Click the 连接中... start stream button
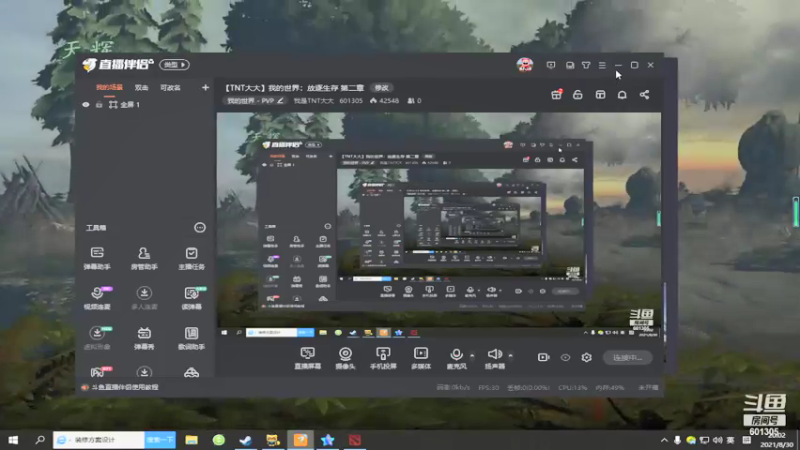800x450 pixels. [x=628, y=358]
